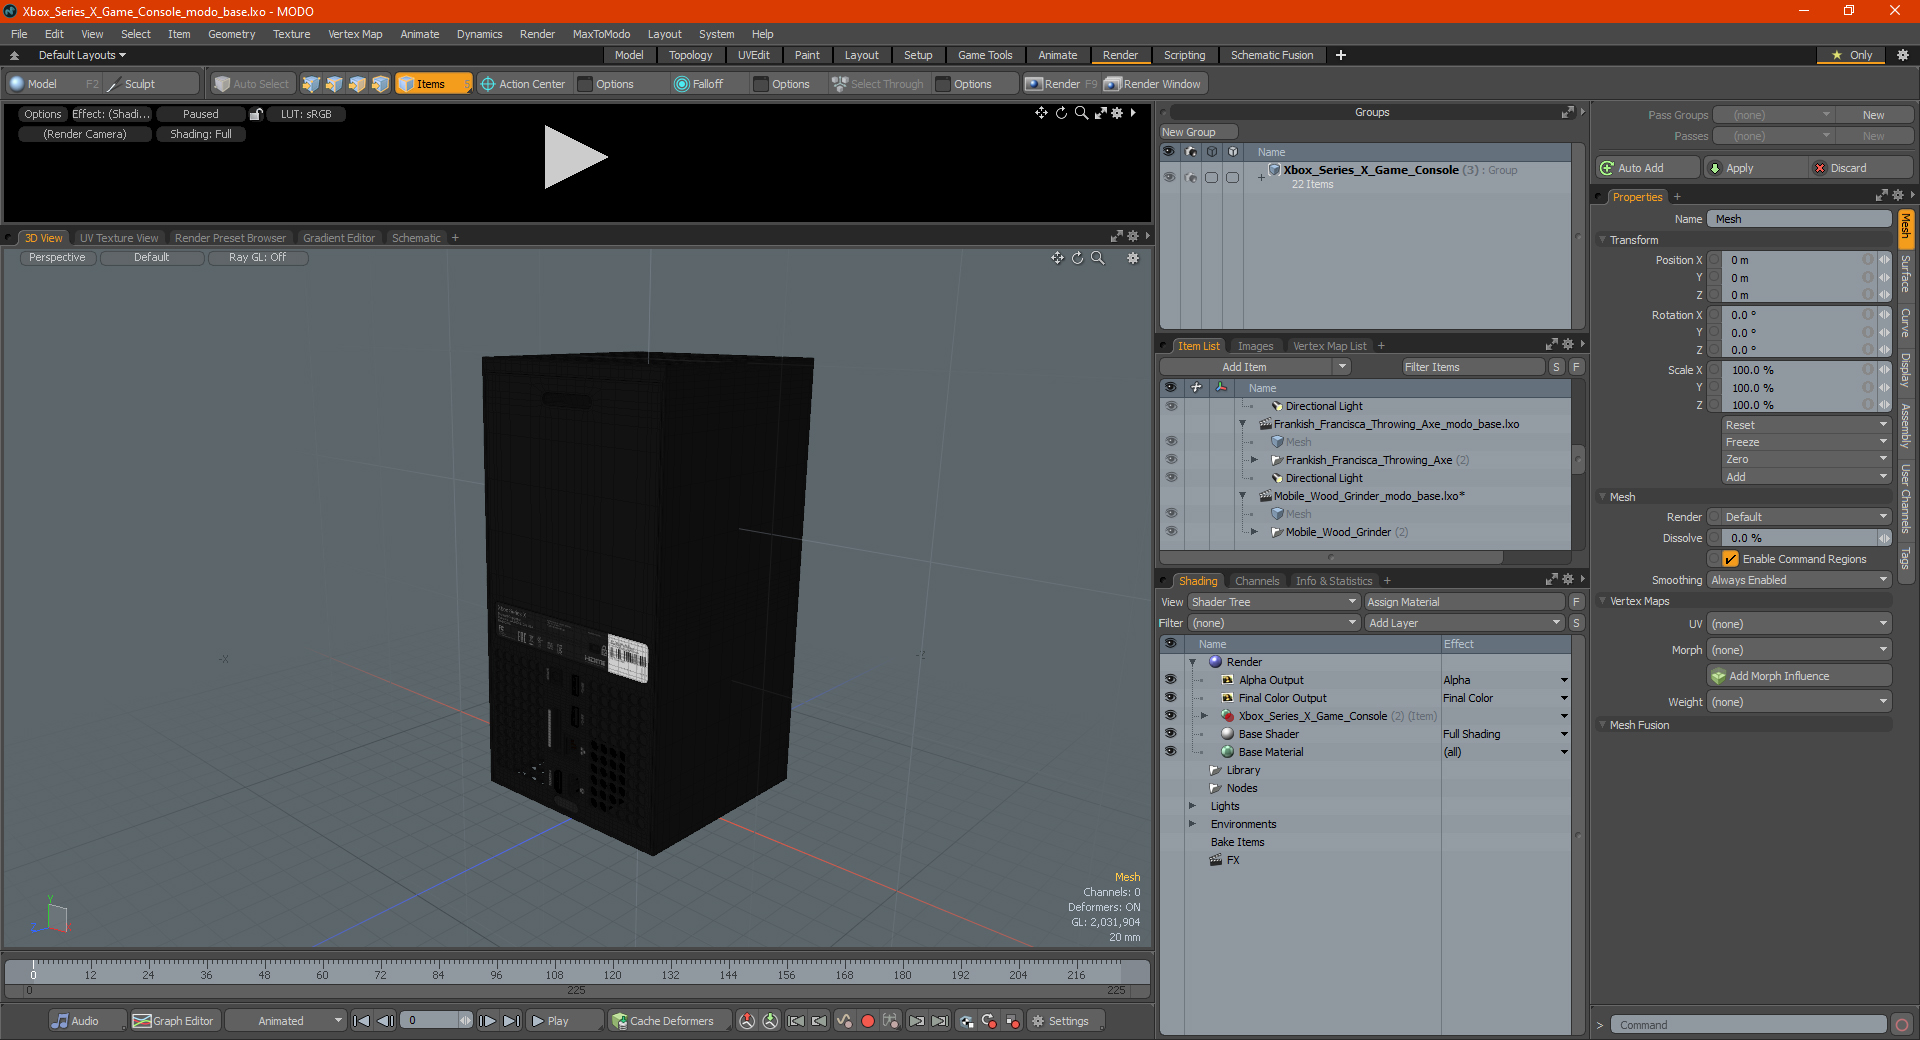Image resolution: width=1920 pixels, height=1040 pixels.
Task: Toggle visibility of Alpha Output layer
Action: [1170, 680]
